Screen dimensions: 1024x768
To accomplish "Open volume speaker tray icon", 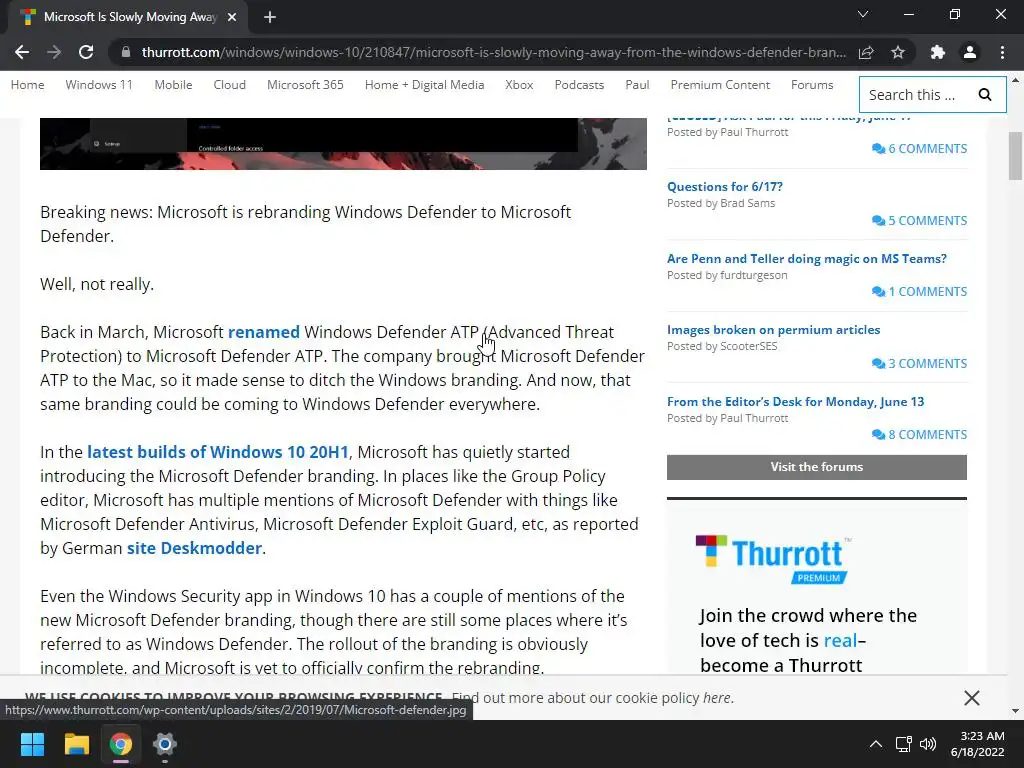I will (927, 744).
